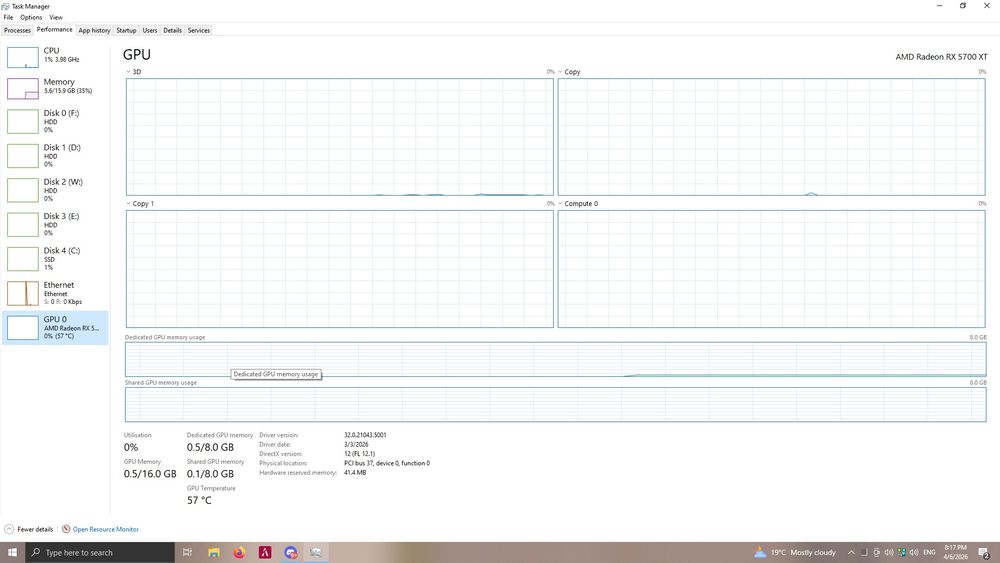Select Disk 3 (E:) in the sidebar

tap(55, 224)
